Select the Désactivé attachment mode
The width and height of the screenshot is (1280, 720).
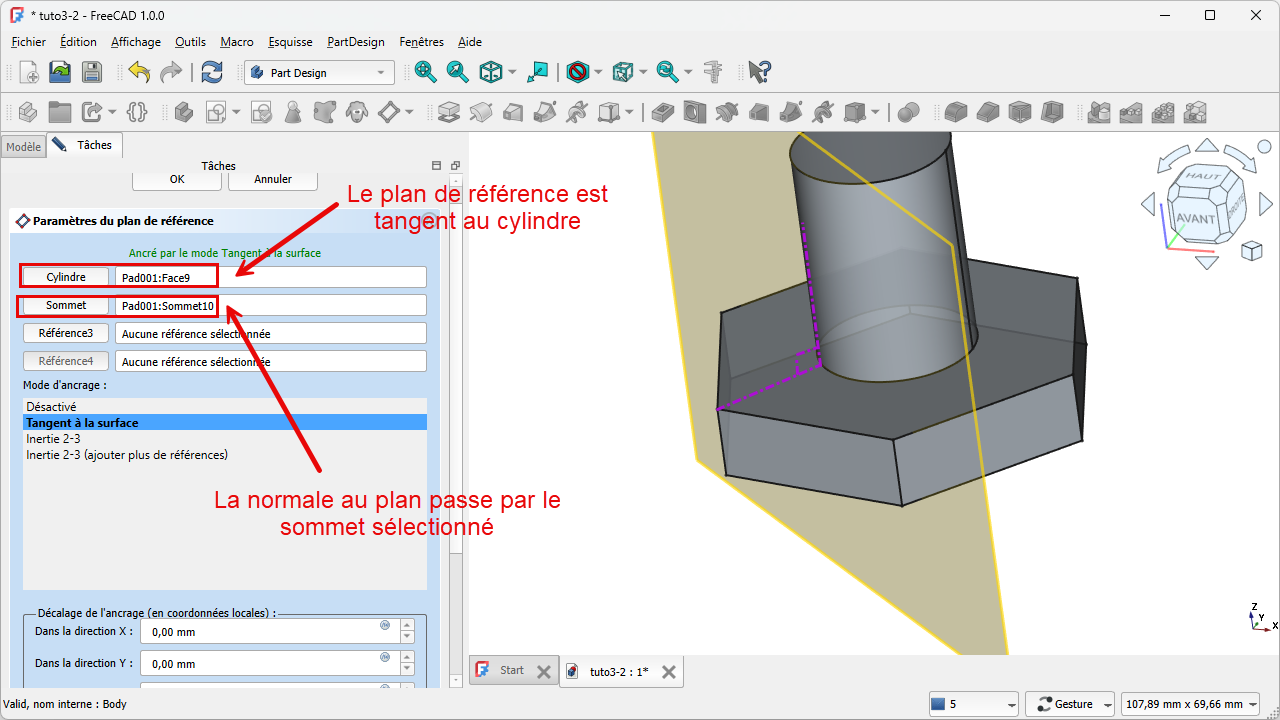pos(51,407)
